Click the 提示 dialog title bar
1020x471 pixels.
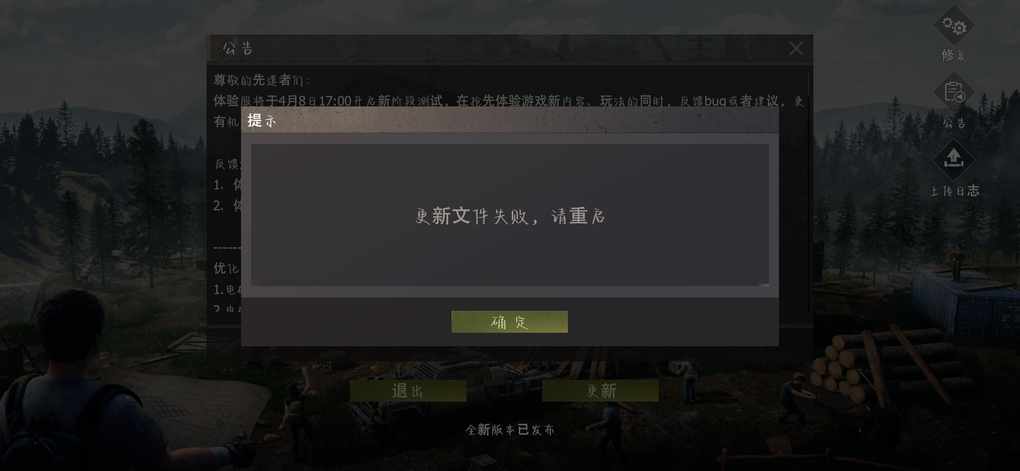510,120
